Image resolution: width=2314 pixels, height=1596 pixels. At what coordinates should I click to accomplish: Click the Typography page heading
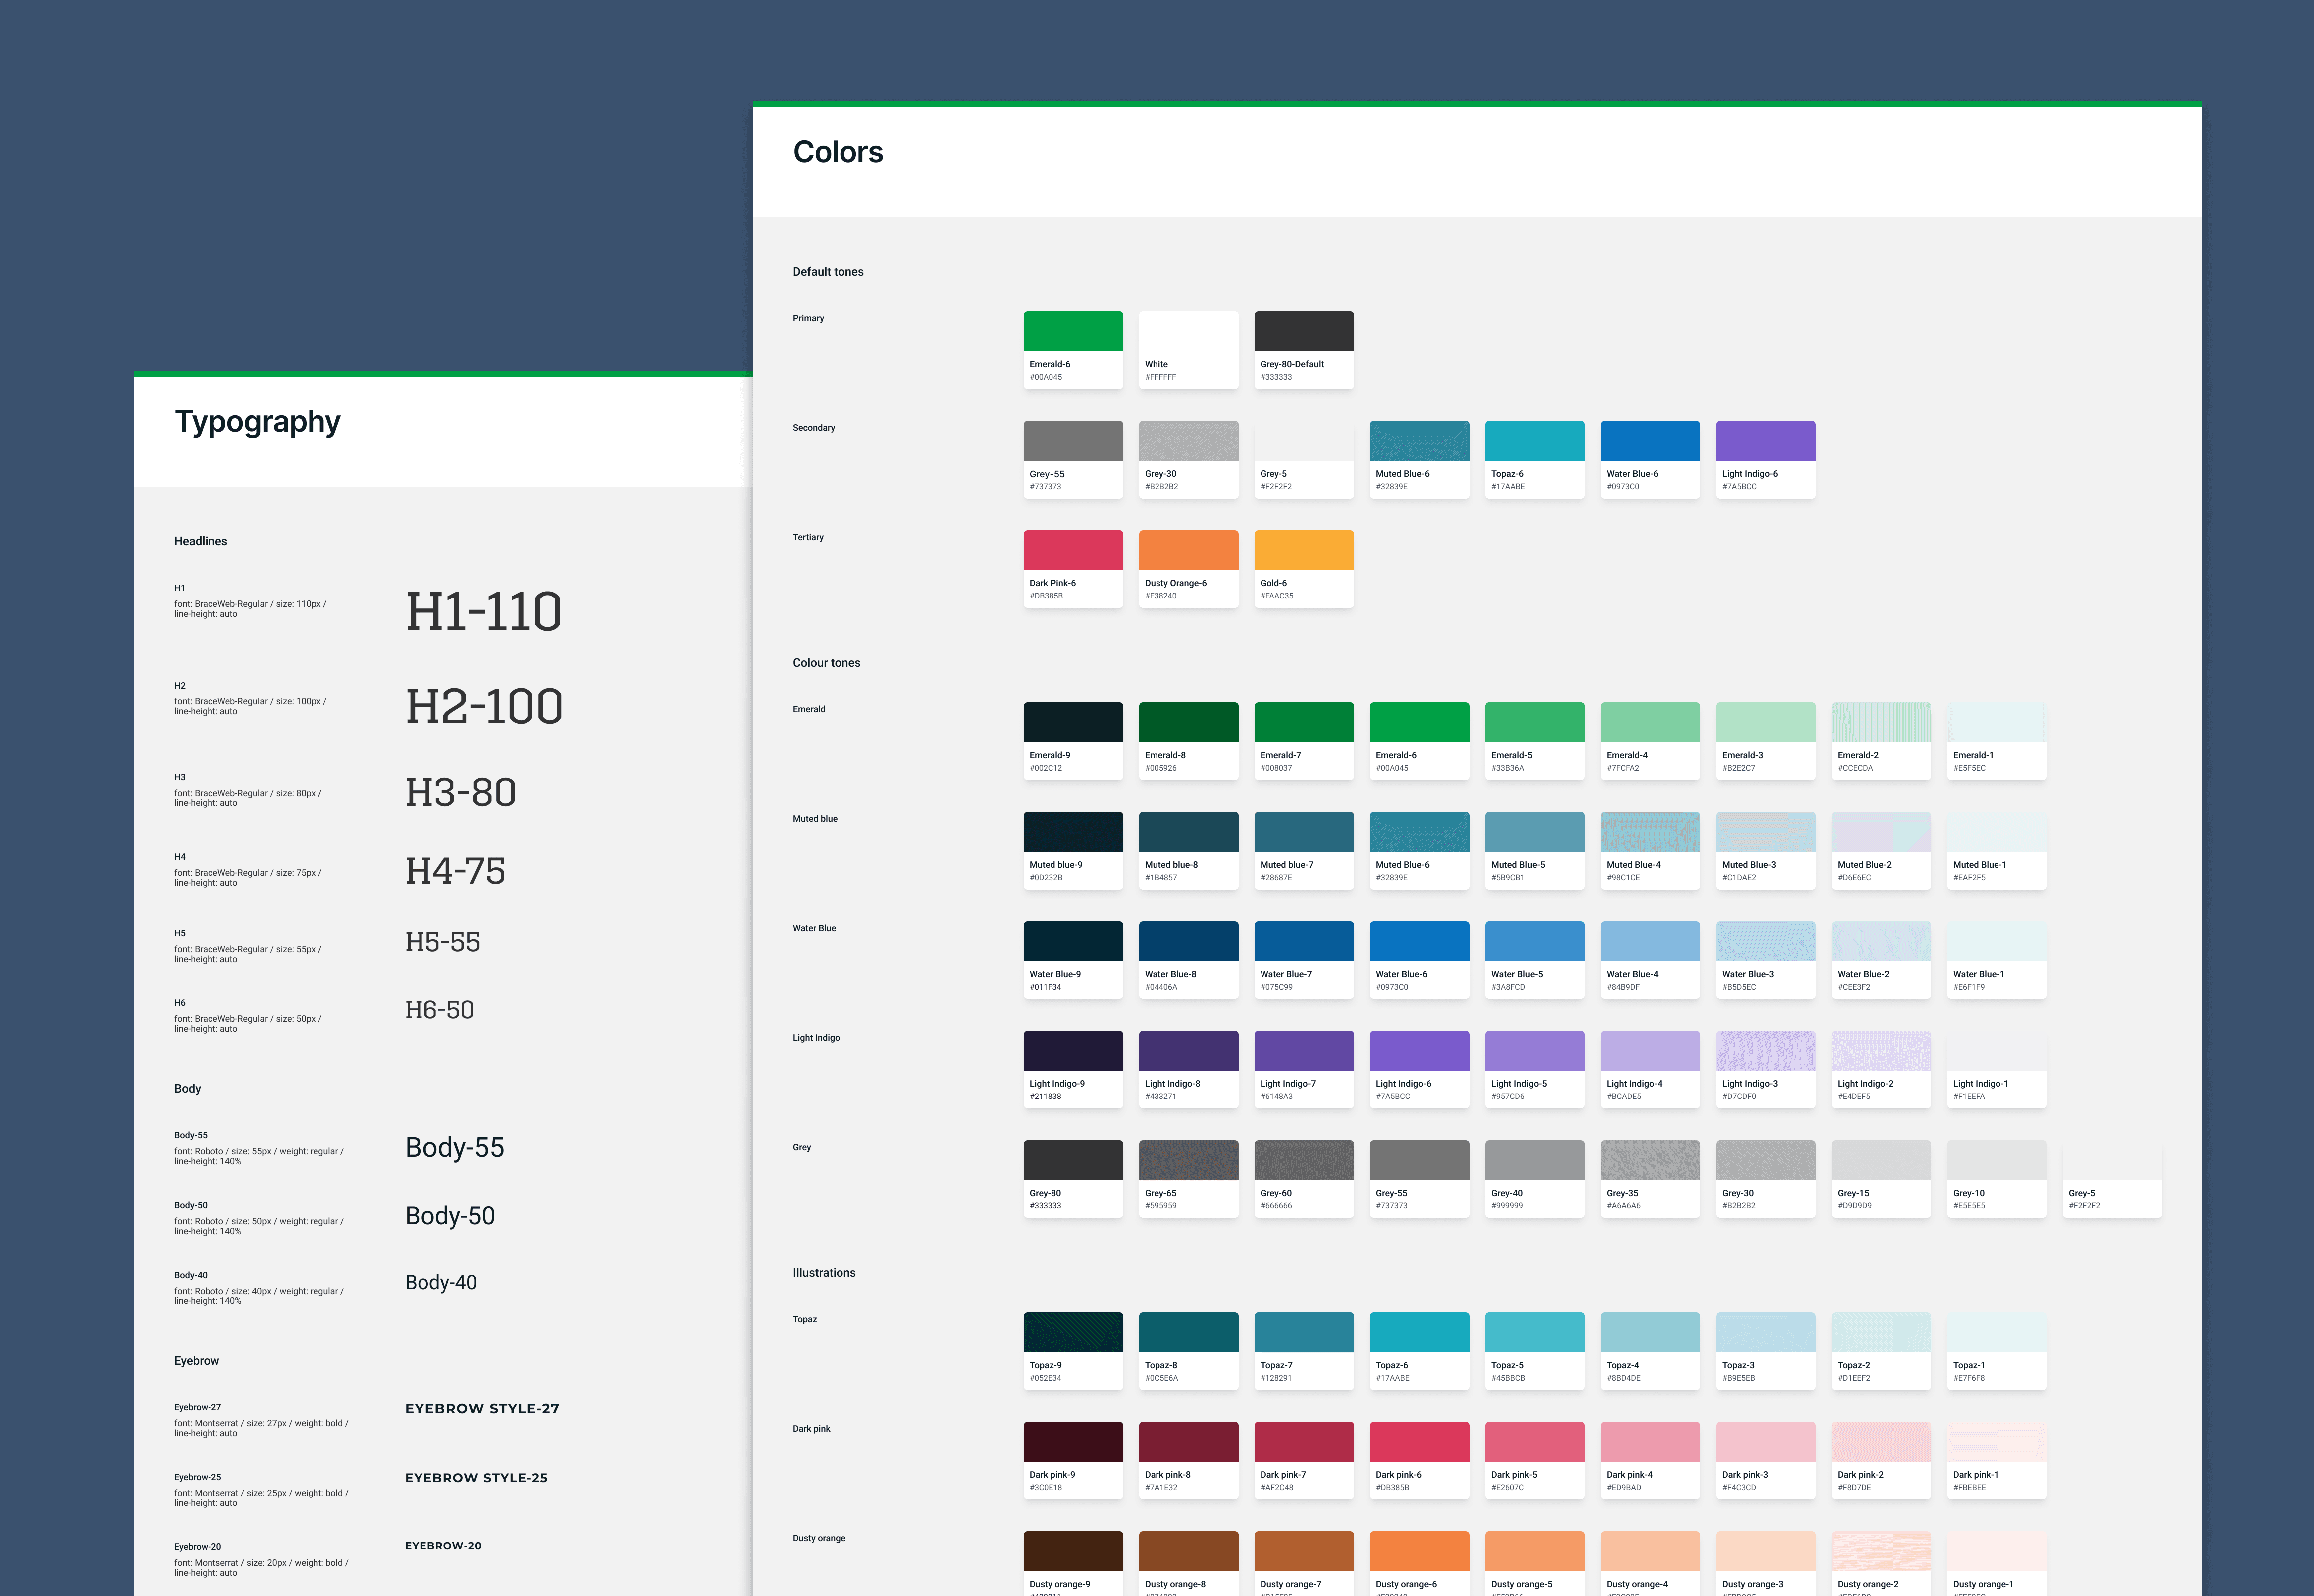(257, 422)
